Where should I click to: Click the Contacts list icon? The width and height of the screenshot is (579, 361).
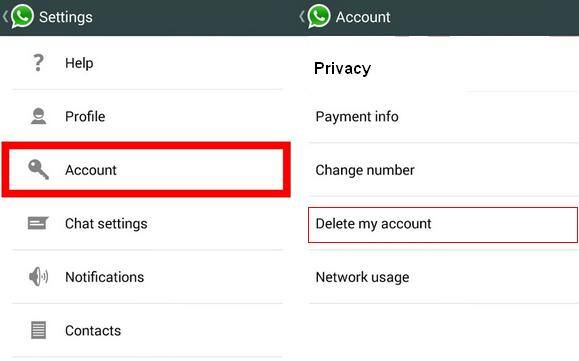(x=38, y=330)
